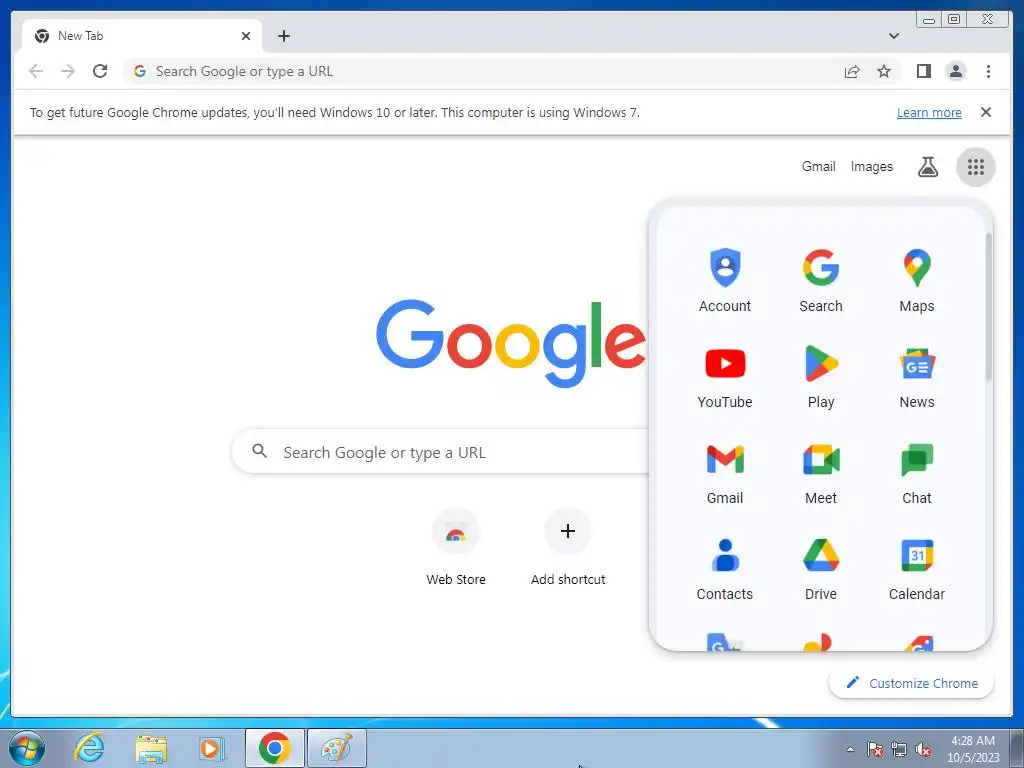Launch Google Meet app

click(821, 472)
